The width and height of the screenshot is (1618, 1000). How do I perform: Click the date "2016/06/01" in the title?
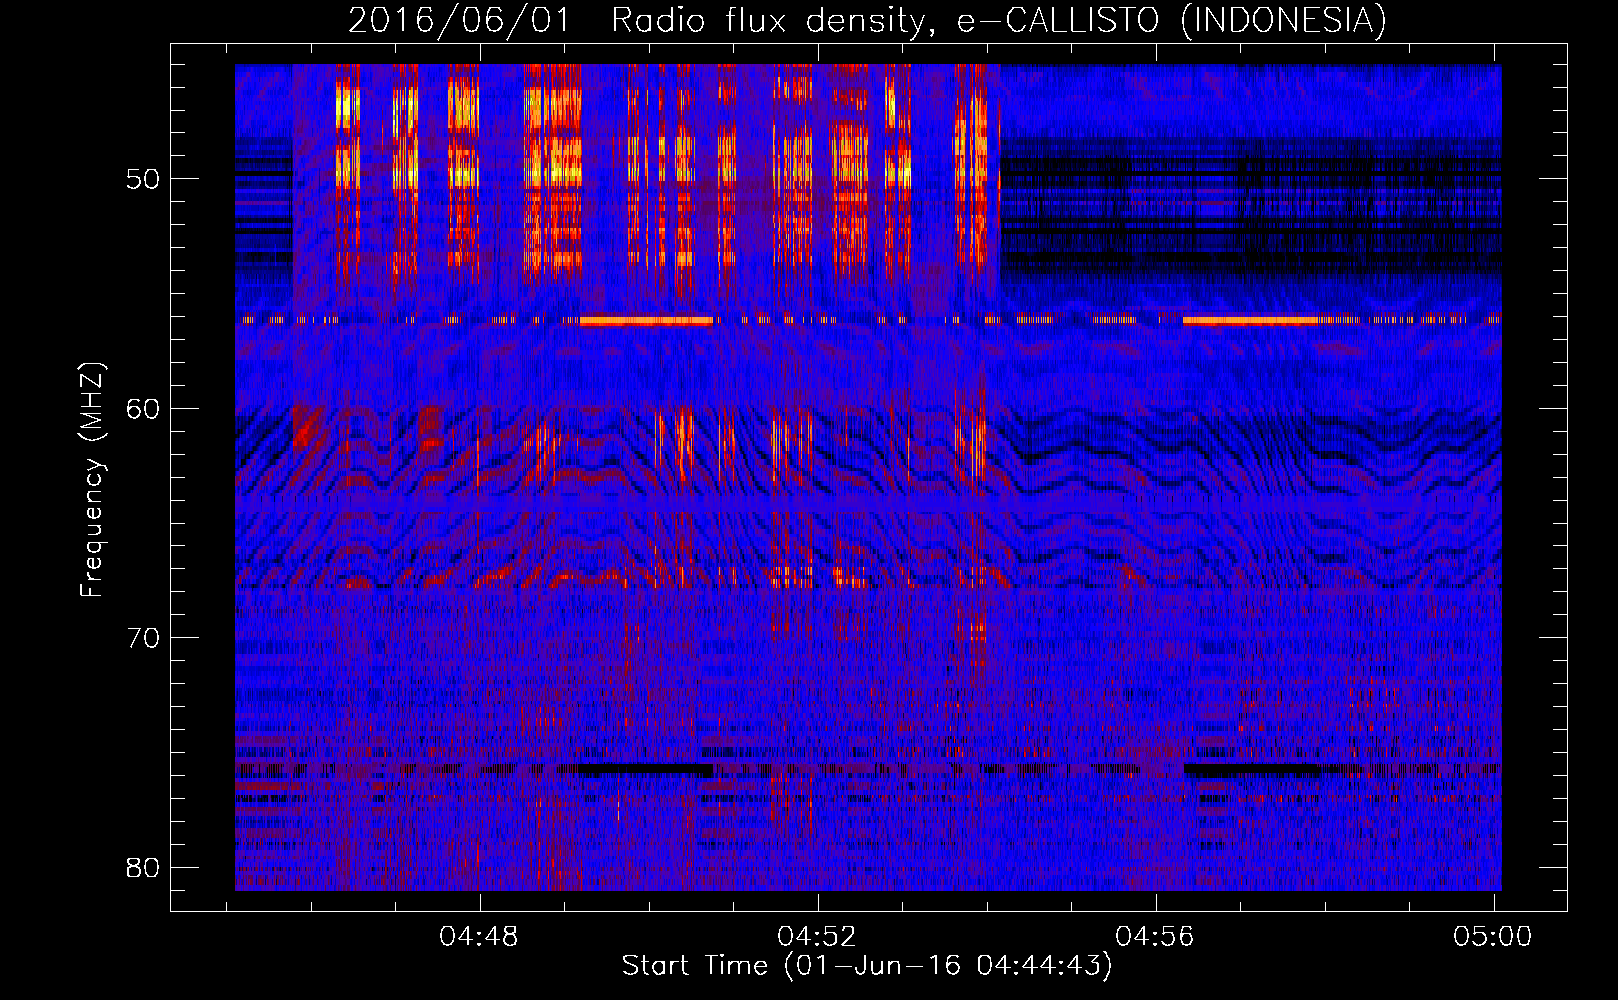tap(459, 21)
